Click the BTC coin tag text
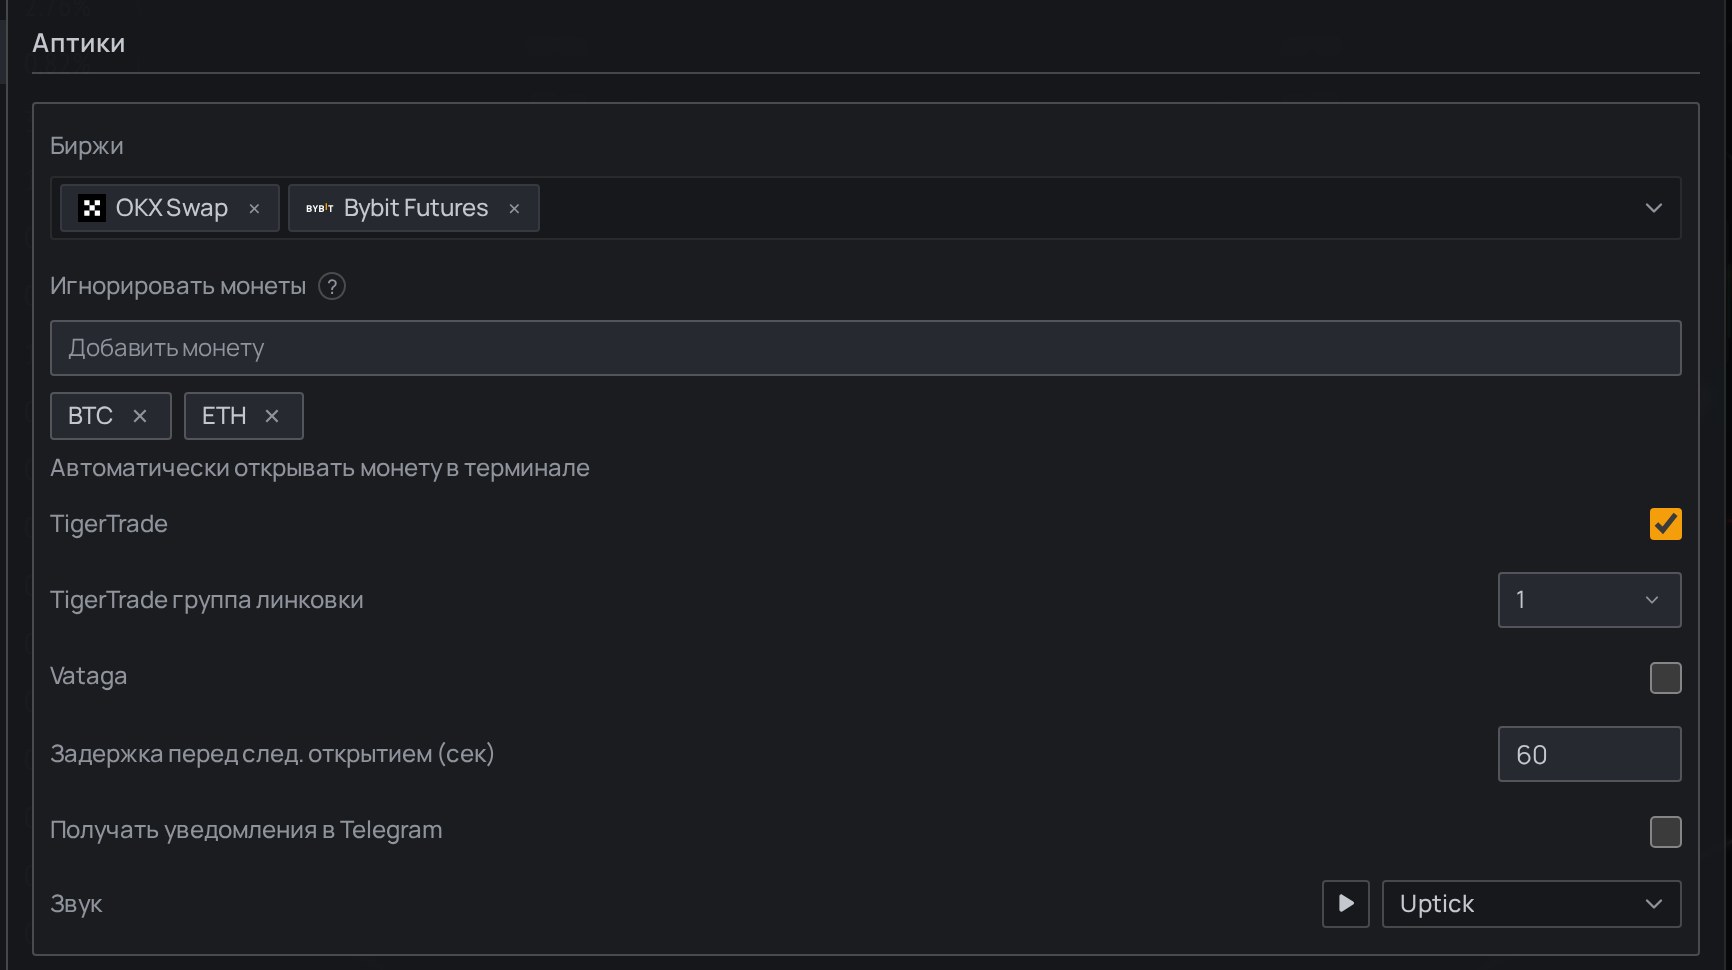1732x970 pixels. (x=90, y=416)
